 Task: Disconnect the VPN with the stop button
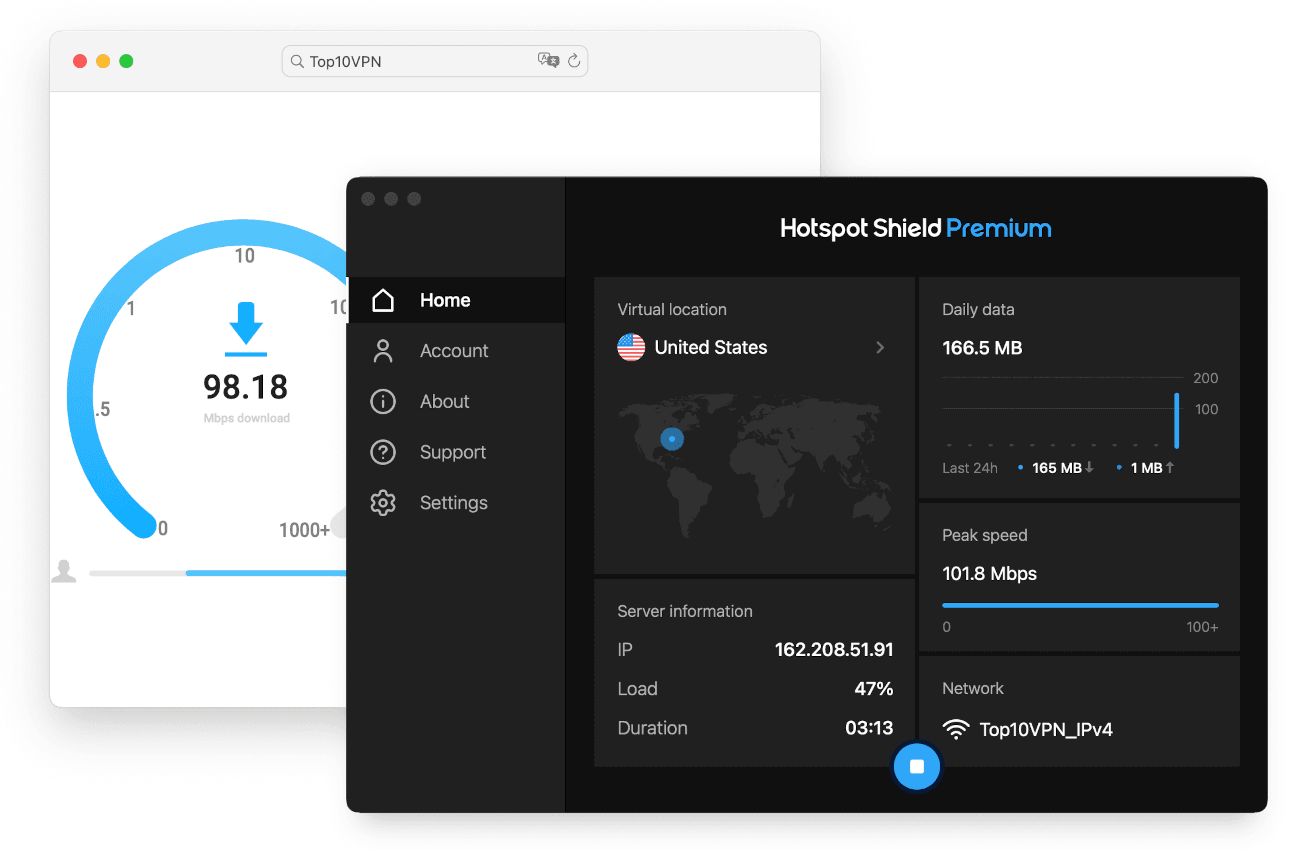point(916,766)
